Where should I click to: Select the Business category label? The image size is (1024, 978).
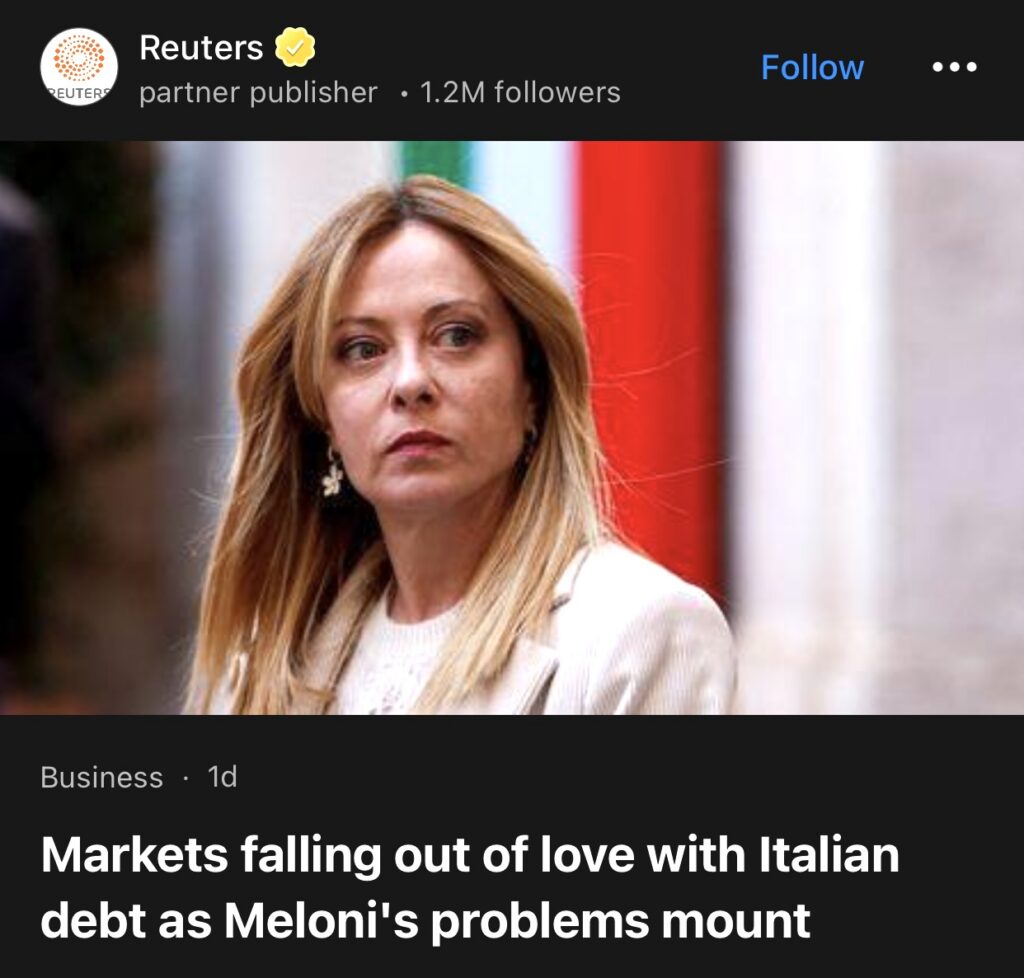[101, 777]
